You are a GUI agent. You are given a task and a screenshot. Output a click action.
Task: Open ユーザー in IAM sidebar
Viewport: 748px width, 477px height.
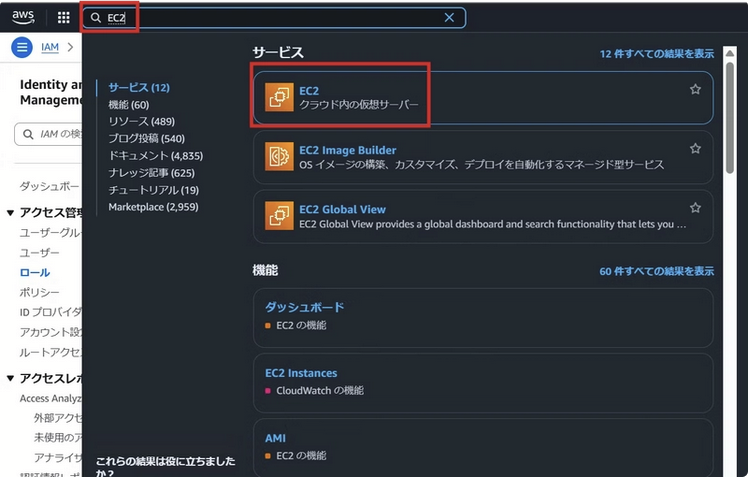[x=40, y=253]
